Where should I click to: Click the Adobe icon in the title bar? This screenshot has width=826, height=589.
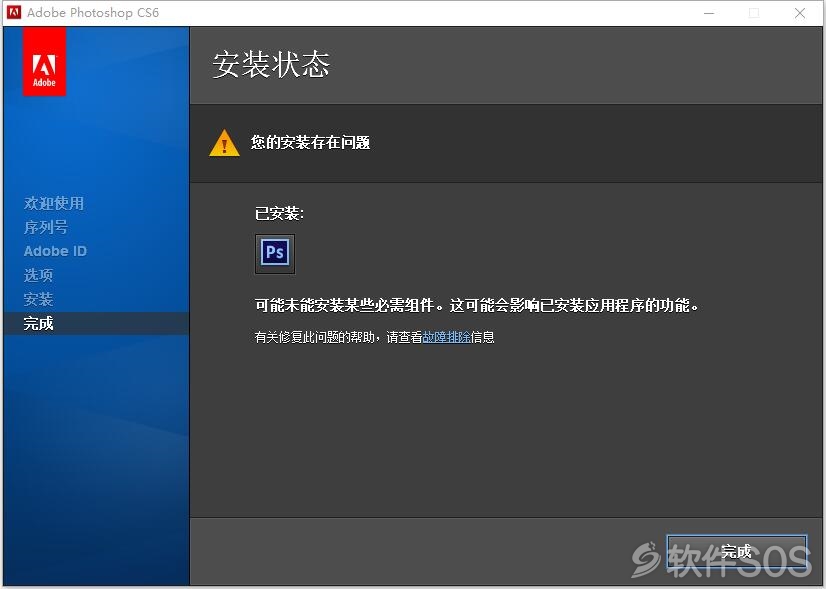14,12
